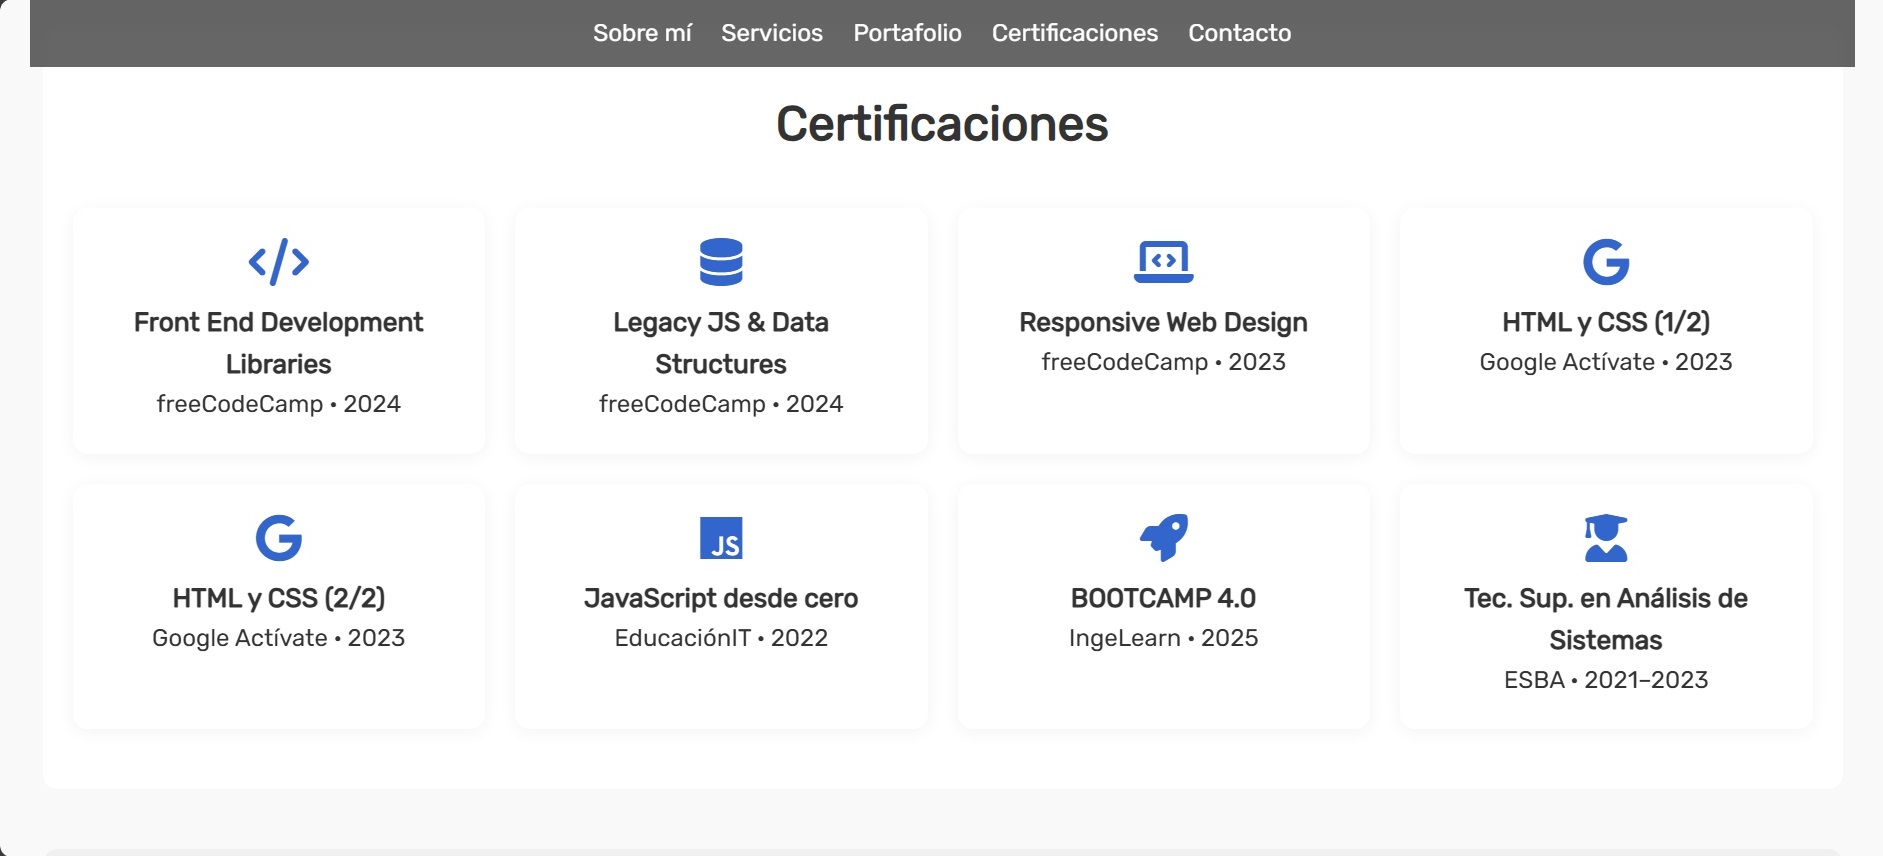Click the code brackets icon for Front End Development Libraries
Image resolution: width=1883 pixels, height=856 pixels.
[x=279, y=262]
